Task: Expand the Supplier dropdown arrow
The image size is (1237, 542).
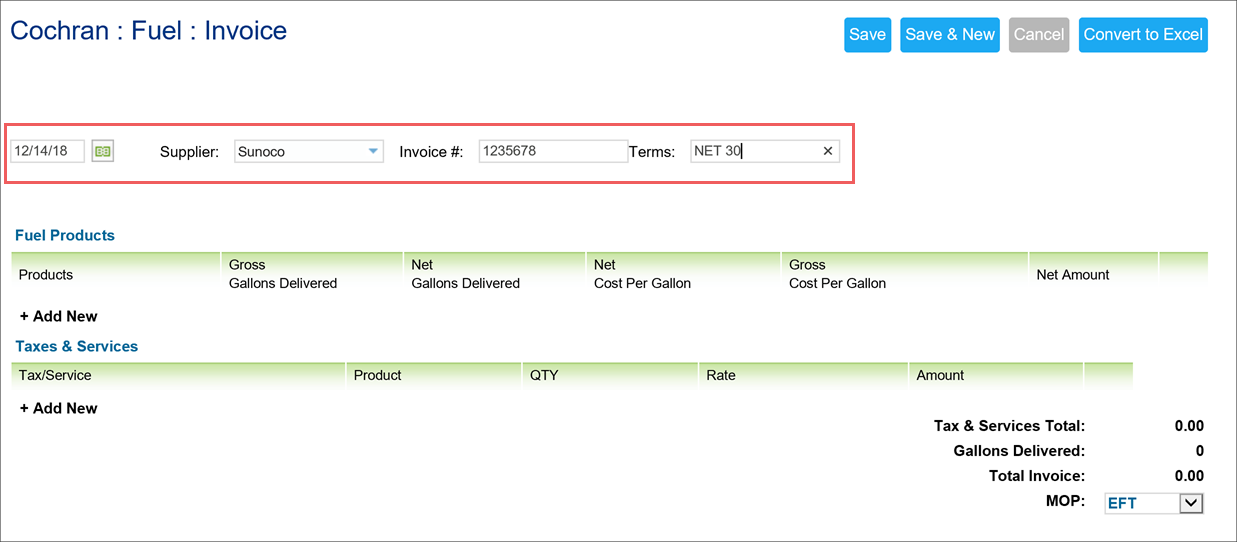Action: pyautogui.click(x=373, y=151)
